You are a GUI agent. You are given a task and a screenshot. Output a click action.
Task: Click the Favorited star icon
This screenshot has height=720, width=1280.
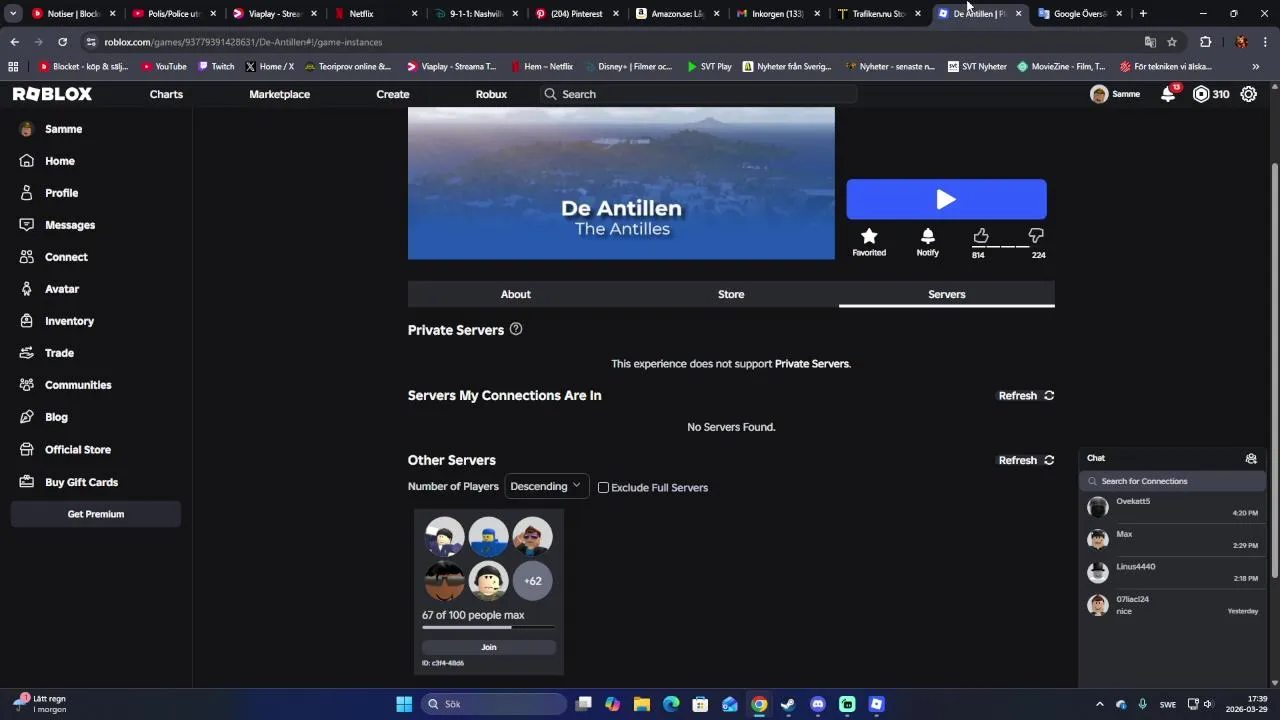[x=869, y=236]
